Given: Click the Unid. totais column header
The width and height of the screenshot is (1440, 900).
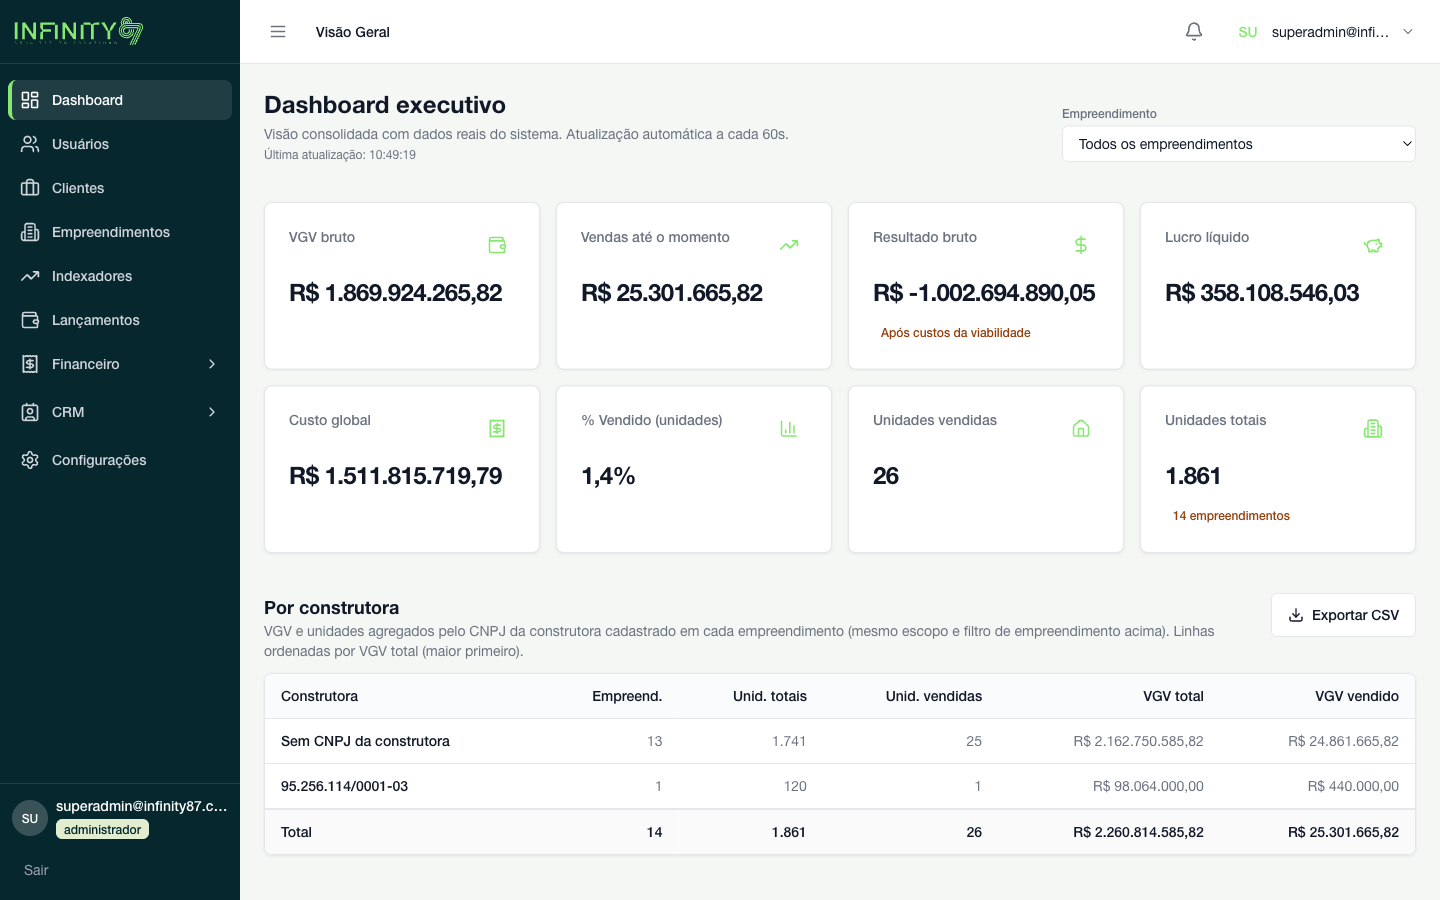Looking at the screenshot, I should click(770, 696).
